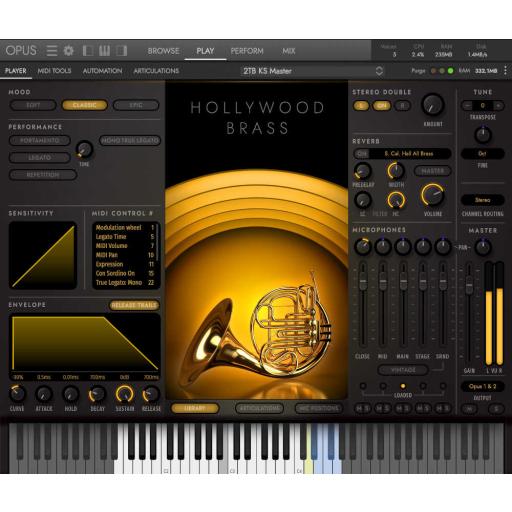Select Modulation wheel in MIDI Control list
Screen dimensions: 512x512
tap(125, 228)
